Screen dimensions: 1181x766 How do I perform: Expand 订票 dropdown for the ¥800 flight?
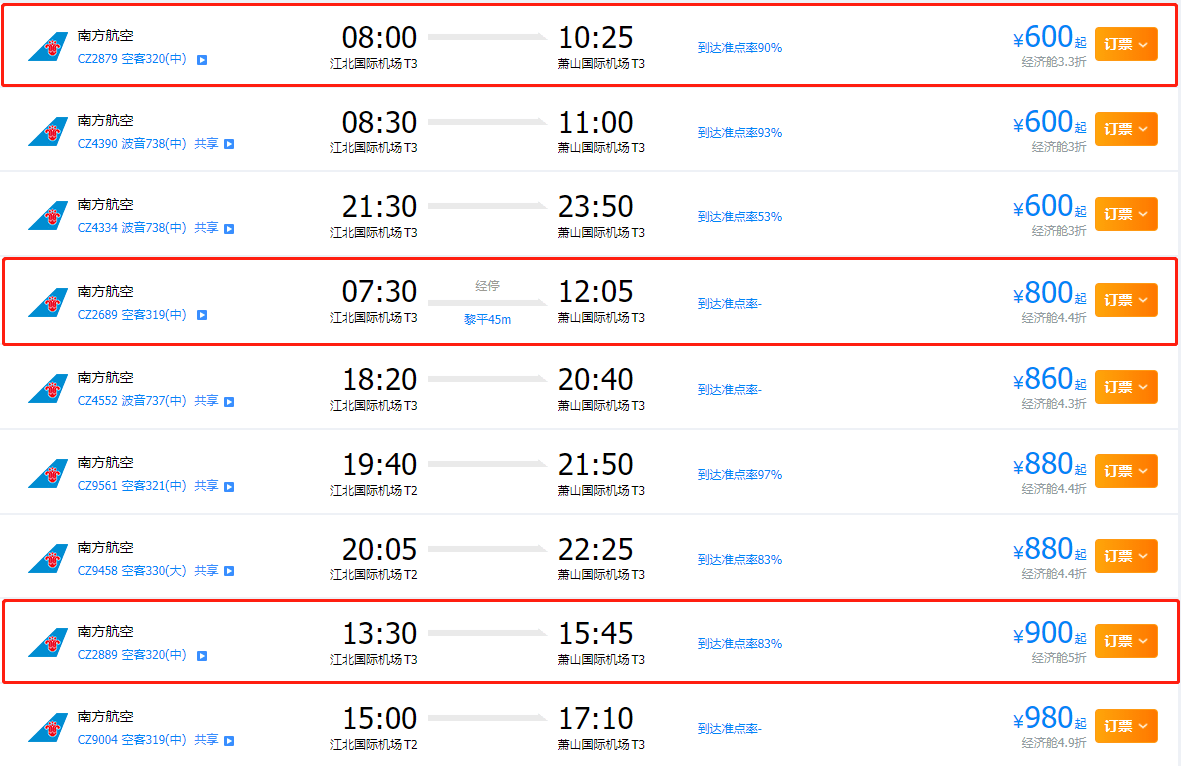pyautogui.click(x=1126, y=300)
